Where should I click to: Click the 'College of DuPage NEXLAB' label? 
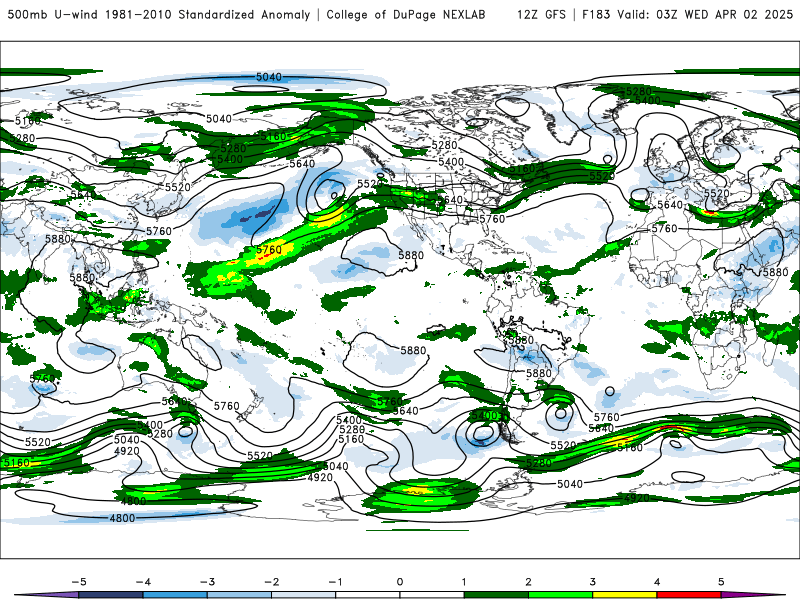(x=406, y=15)
